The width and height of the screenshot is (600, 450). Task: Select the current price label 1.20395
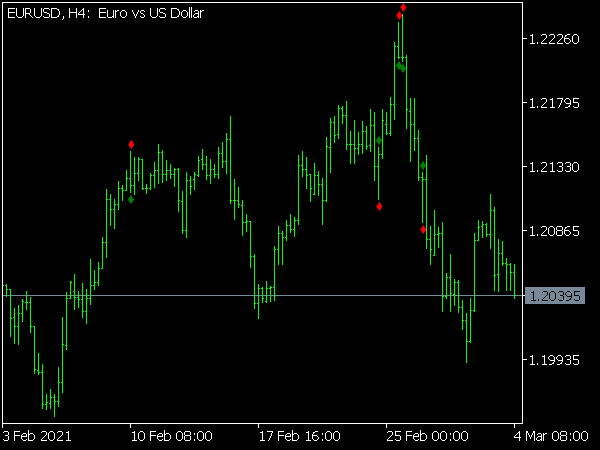pos(555,296)
